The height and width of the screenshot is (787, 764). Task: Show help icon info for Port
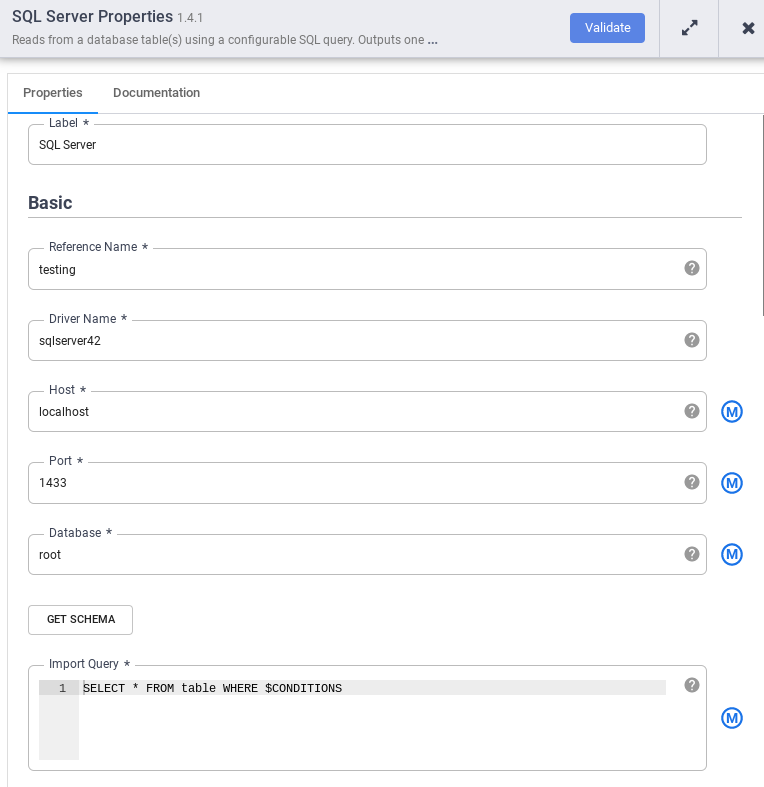click(691, 482)
